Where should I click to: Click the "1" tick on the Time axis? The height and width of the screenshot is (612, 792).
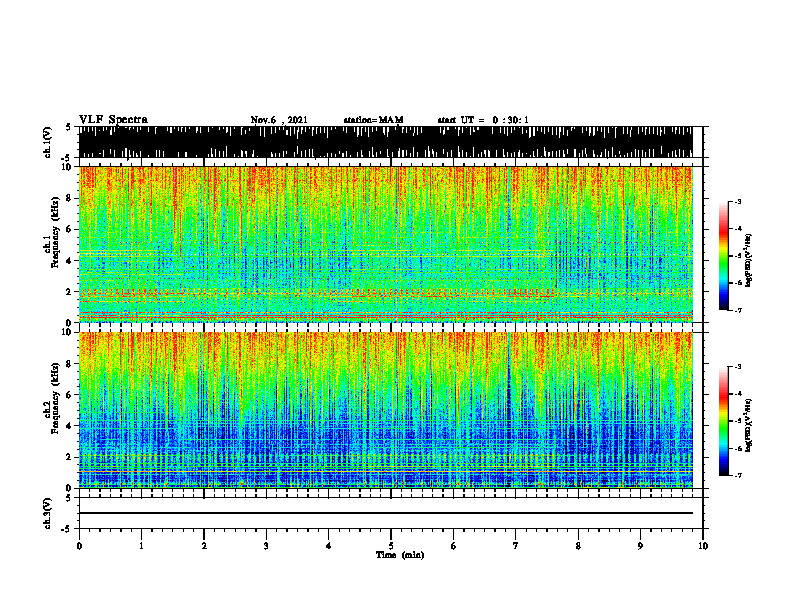(141, 546)
